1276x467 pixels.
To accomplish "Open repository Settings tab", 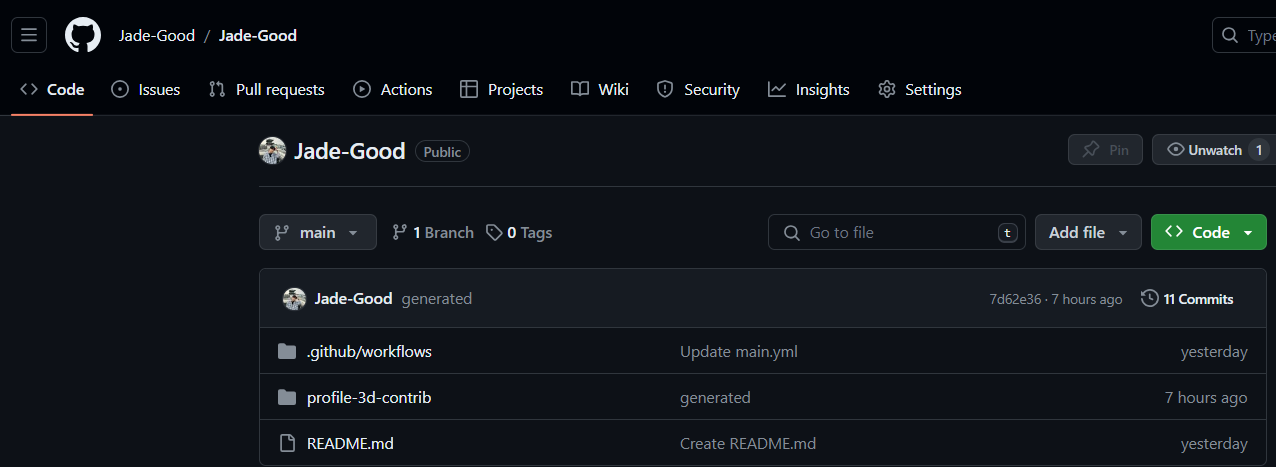I will click(x=919, y=90).
